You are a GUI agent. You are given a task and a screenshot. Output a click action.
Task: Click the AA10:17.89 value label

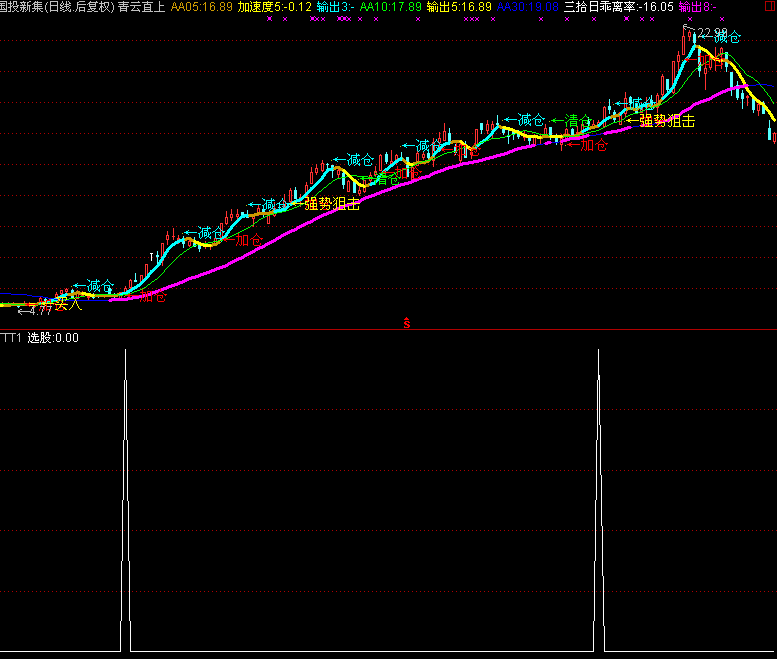[390, 7]
